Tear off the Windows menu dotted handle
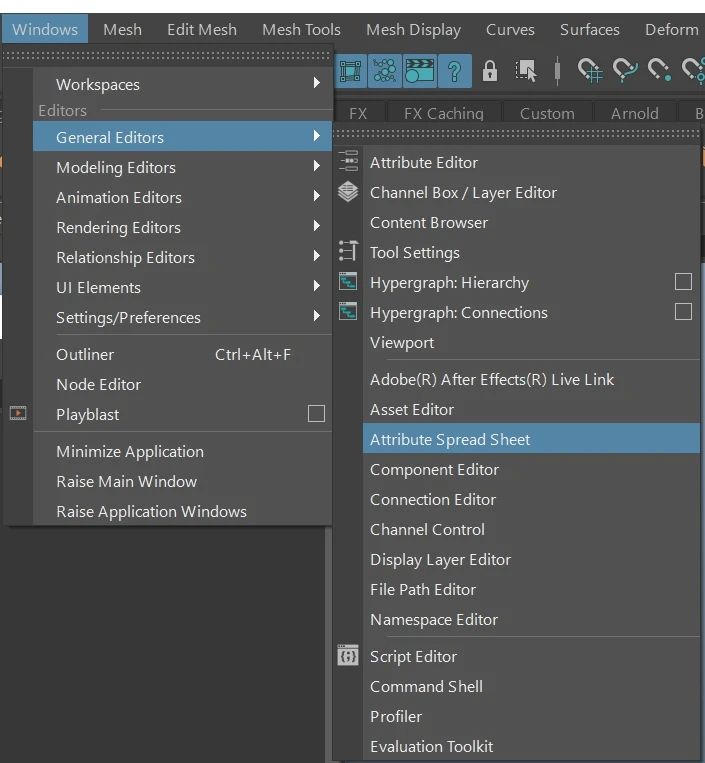705x763 pixels. point(167,56)
